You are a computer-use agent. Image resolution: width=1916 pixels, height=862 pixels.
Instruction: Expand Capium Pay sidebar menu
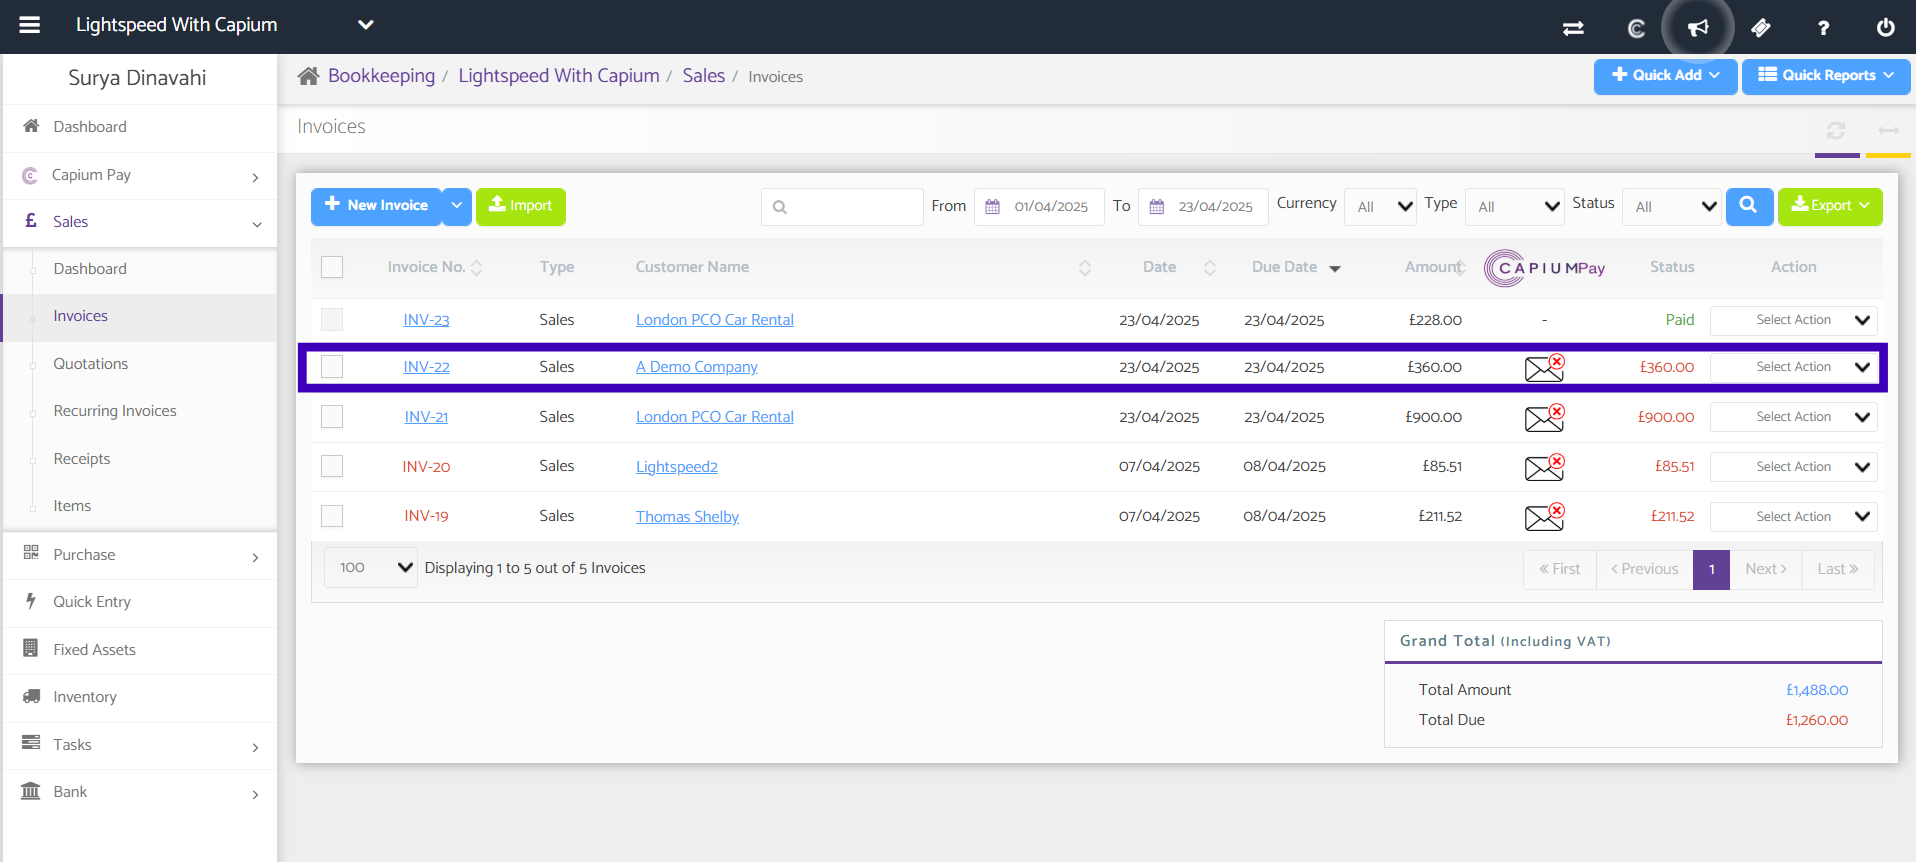(140, 175)
